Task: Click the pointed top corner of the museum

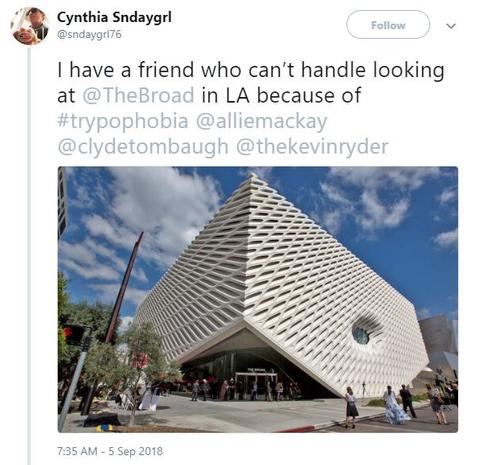Action: (253, 178)
